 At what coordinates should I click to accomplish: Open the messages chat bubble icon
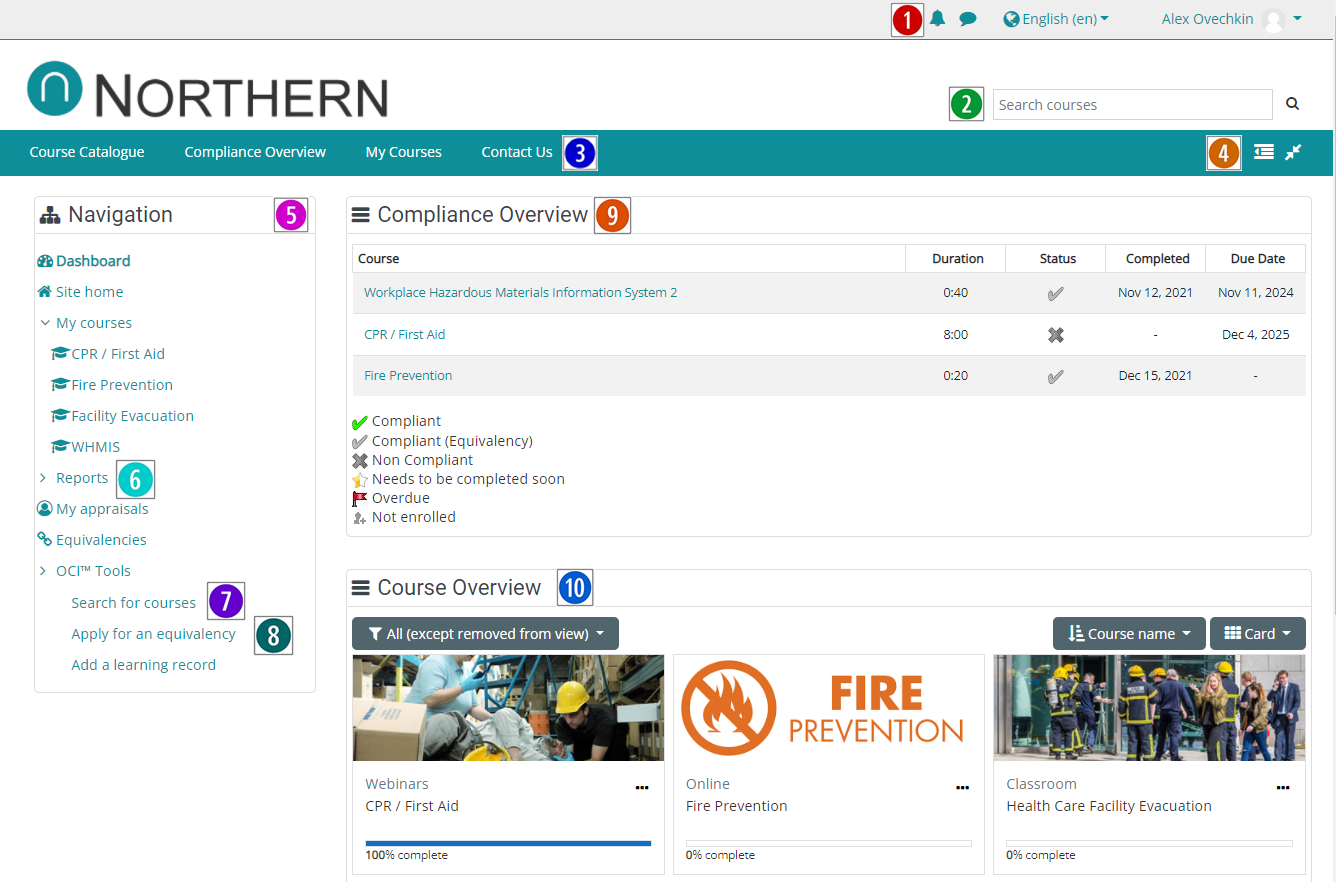point(967,19)
